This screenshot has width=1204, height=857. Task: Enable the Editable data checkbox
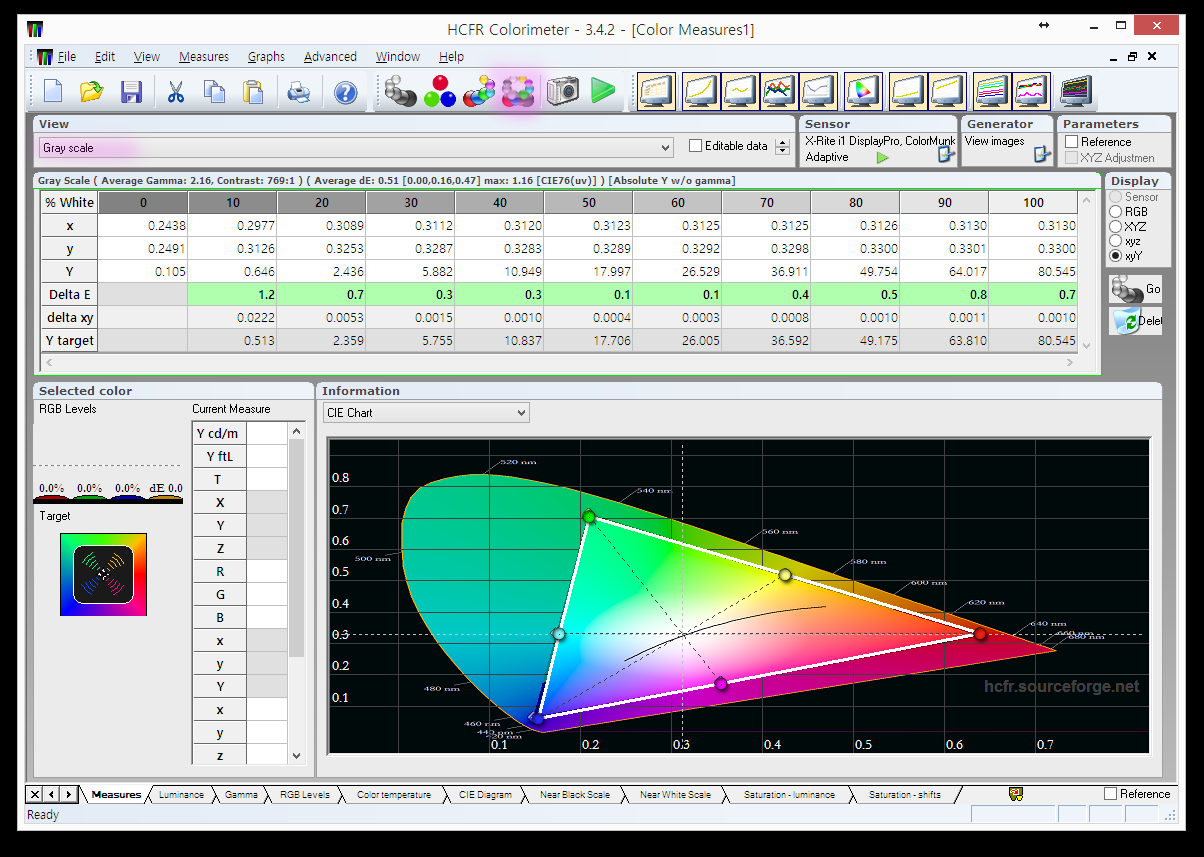coord(696,146)
